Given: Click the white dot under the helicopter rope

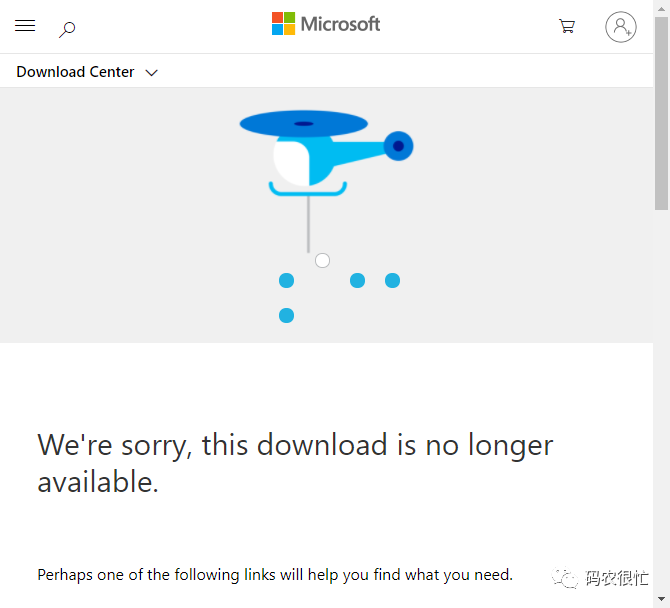Looking at the screenshot, I should (x=322, y=260).
